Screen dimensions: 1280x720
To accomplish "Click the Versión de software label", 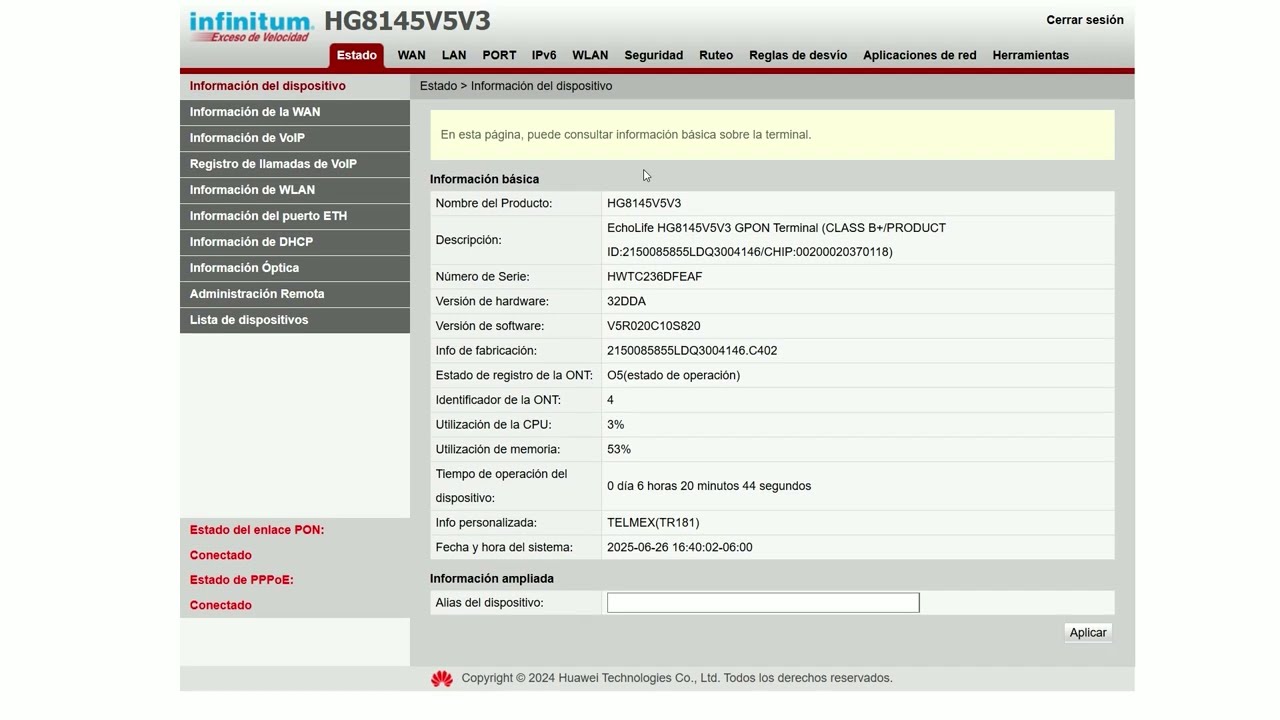I will coord(490,326).
